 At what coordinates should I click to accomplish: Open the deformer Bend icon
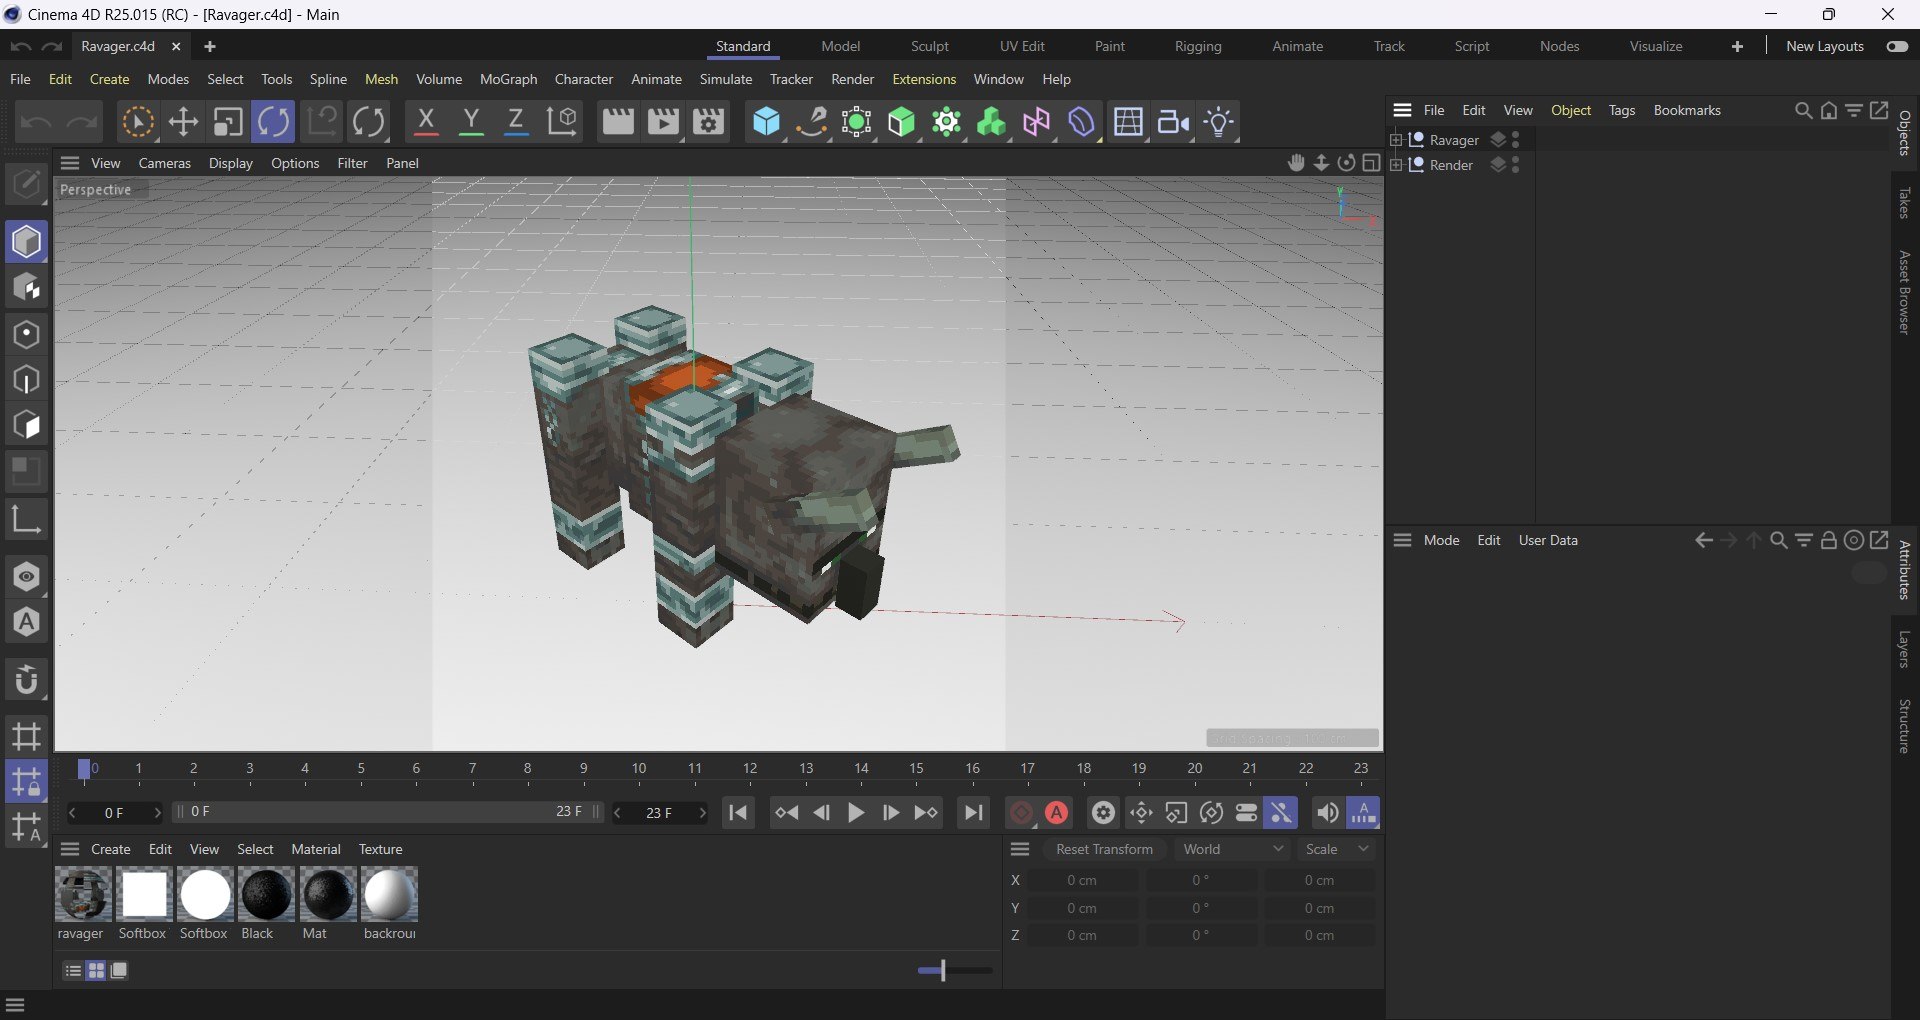(x=1082, y=122)
